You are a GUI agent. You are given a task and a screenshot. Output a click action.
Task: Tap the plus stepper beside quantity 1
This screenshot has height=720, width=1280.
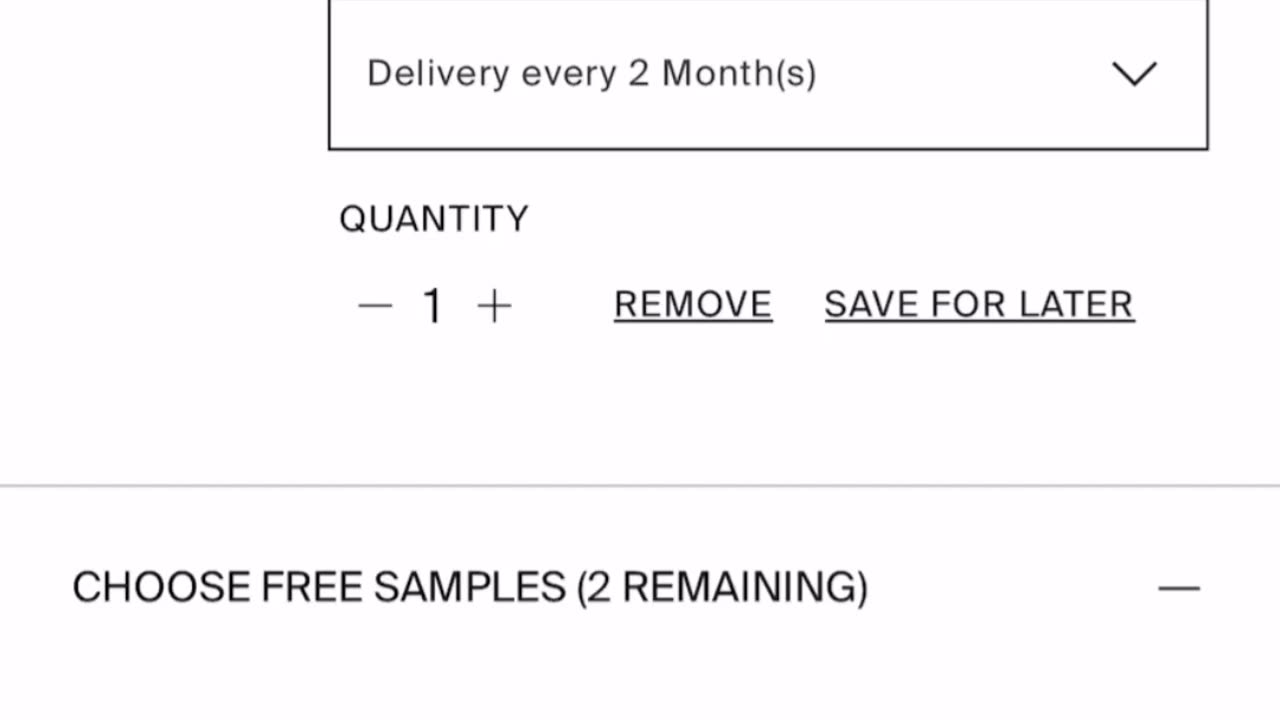click(495, 306)
